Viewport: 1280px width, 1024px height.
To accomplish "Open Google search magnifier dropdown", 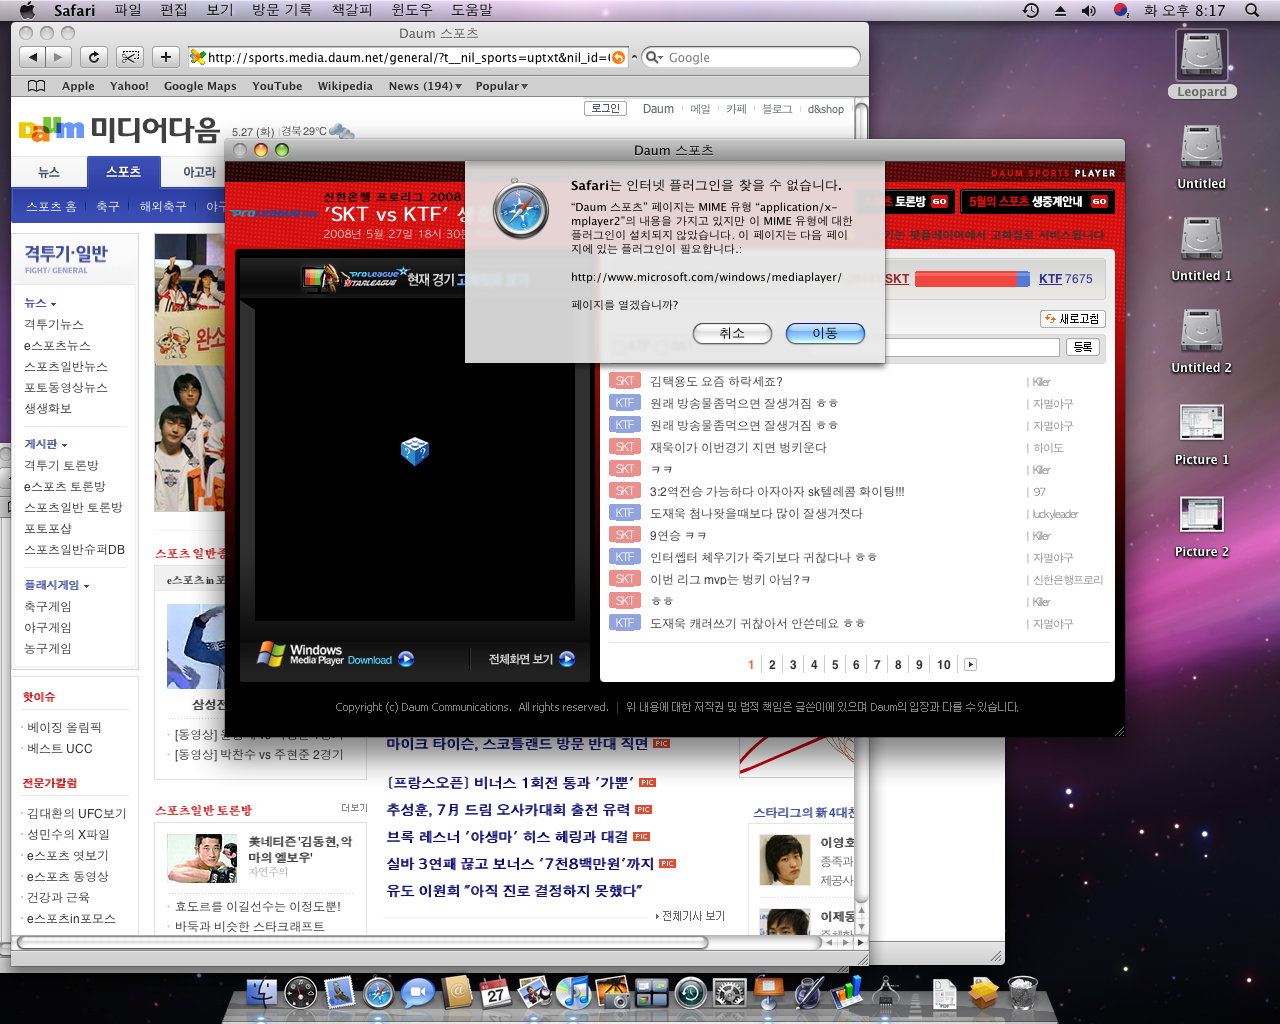I will tap(655, 58).
